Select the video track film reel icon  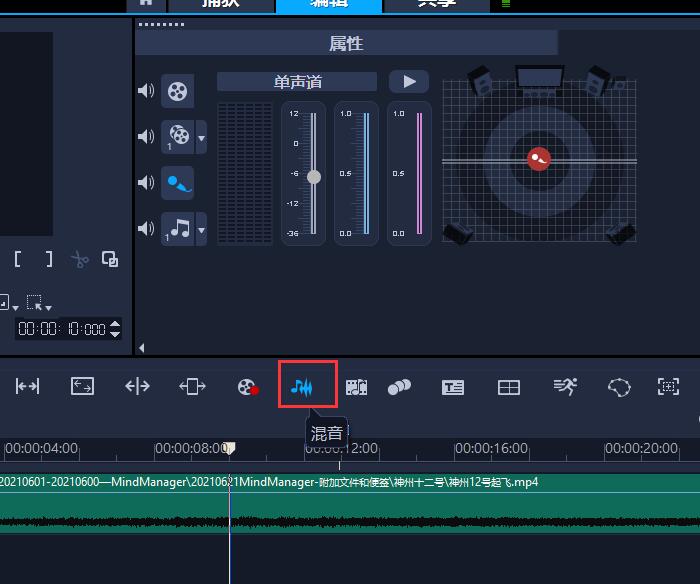[177, 92]
